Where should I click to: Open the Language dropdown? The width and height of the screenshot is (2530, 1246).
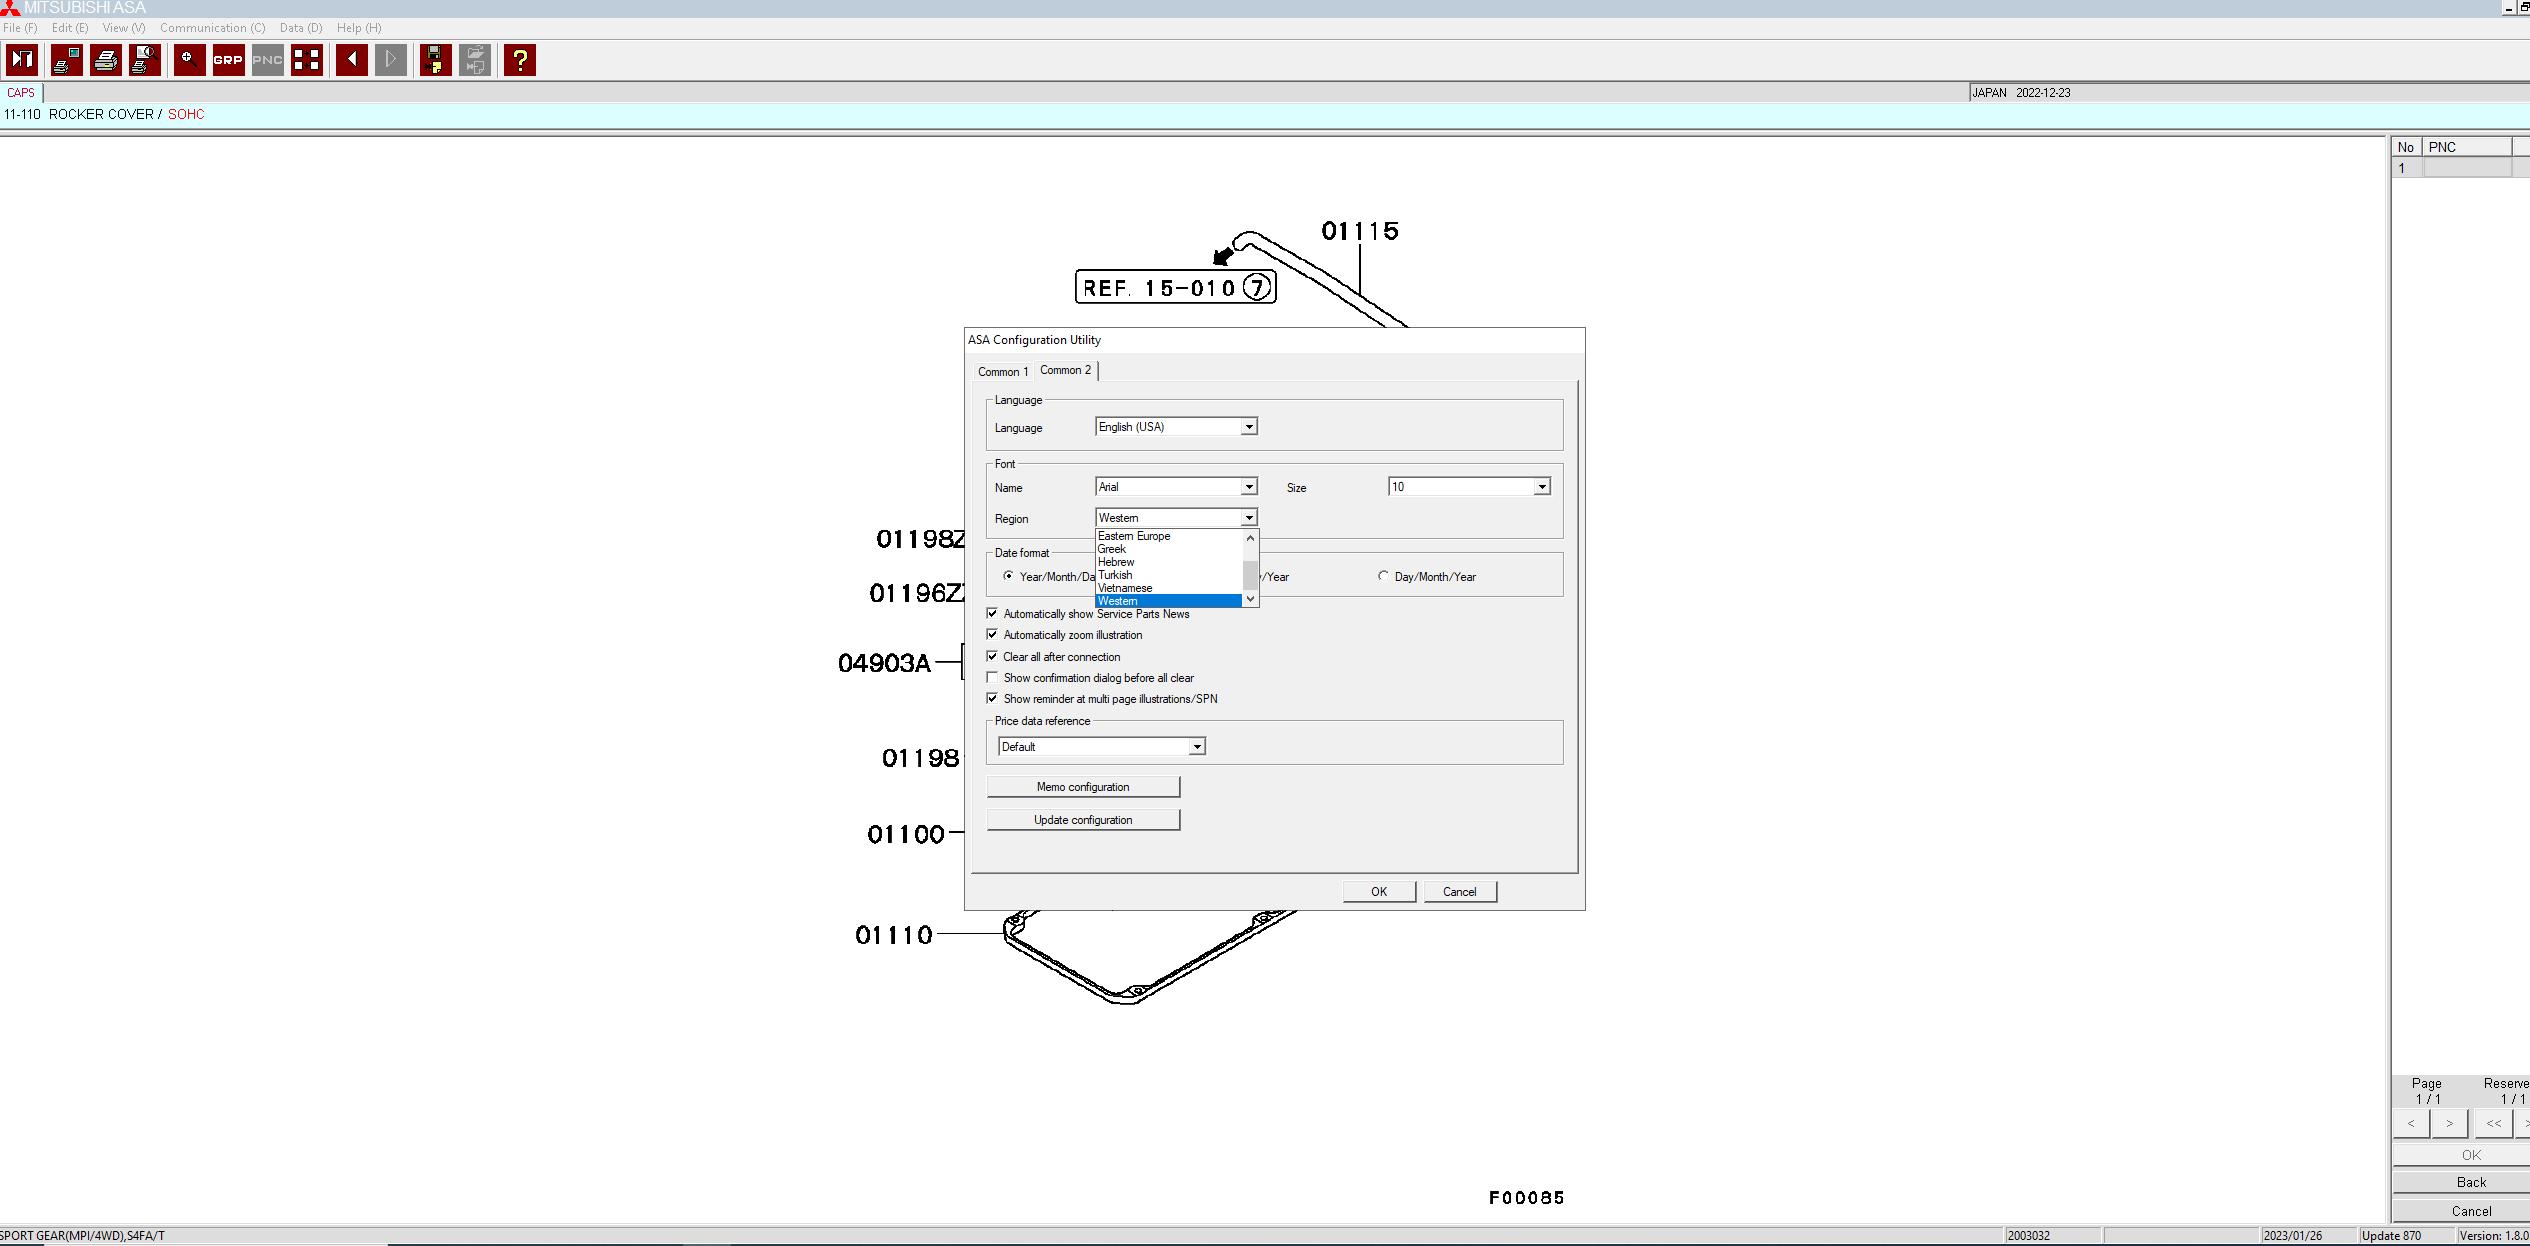click(1176, 427)
